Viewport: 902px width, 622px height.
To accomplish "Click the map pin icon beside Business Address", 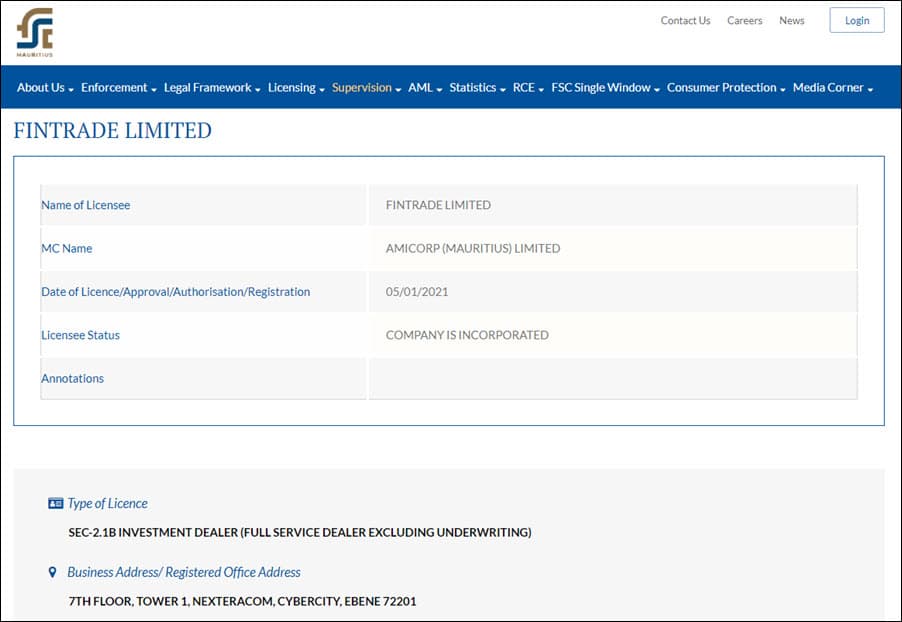I will pos(53,572).
